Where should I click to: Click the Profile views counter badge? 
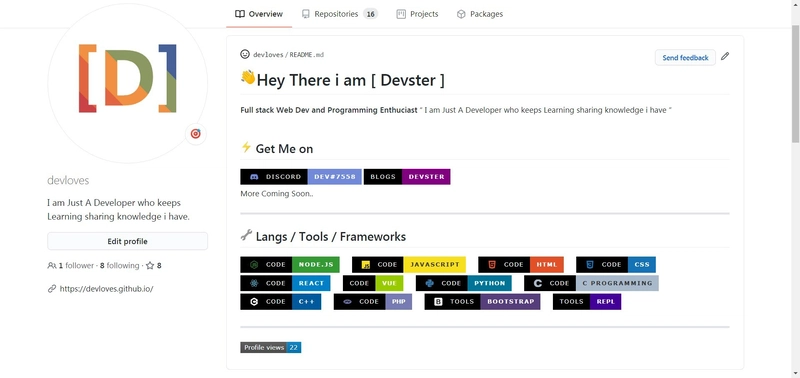coord(271,347)
